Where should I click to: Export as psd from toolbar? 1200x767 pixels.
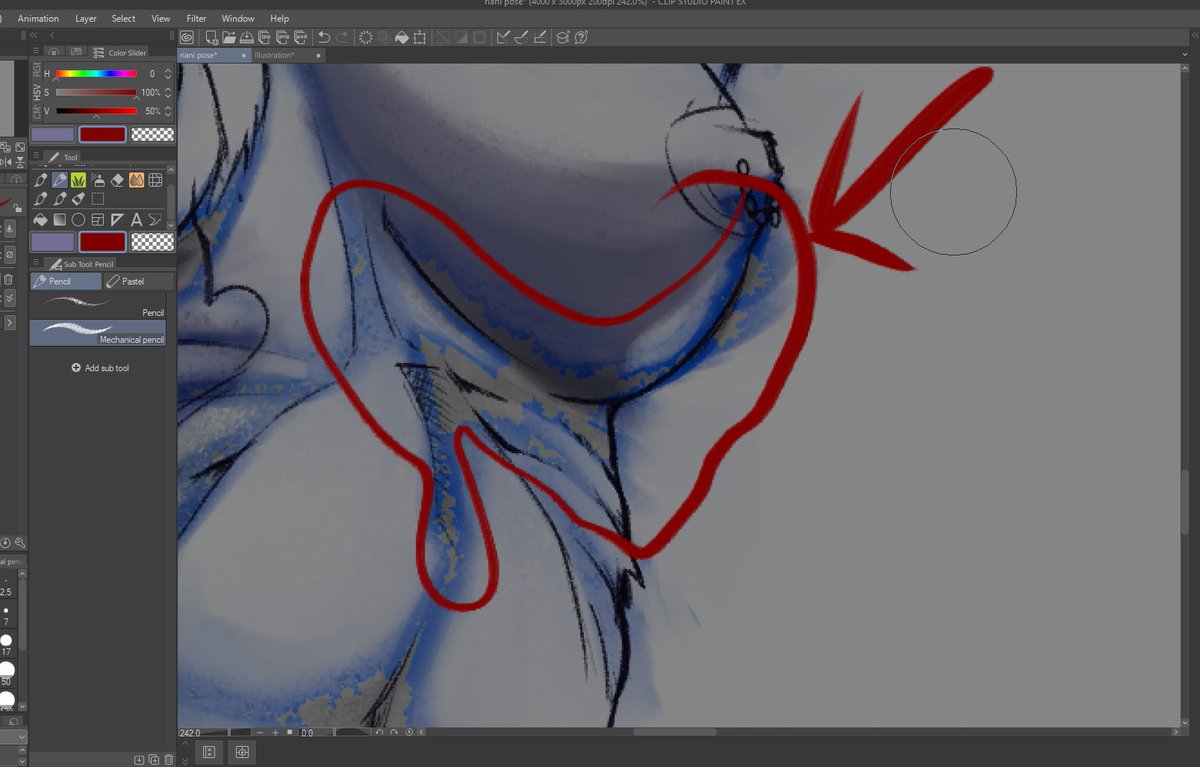point(300,37)
